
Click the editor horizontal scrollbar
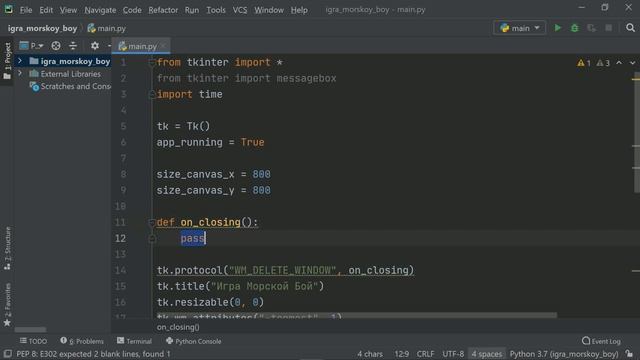(x=356, y=315)
